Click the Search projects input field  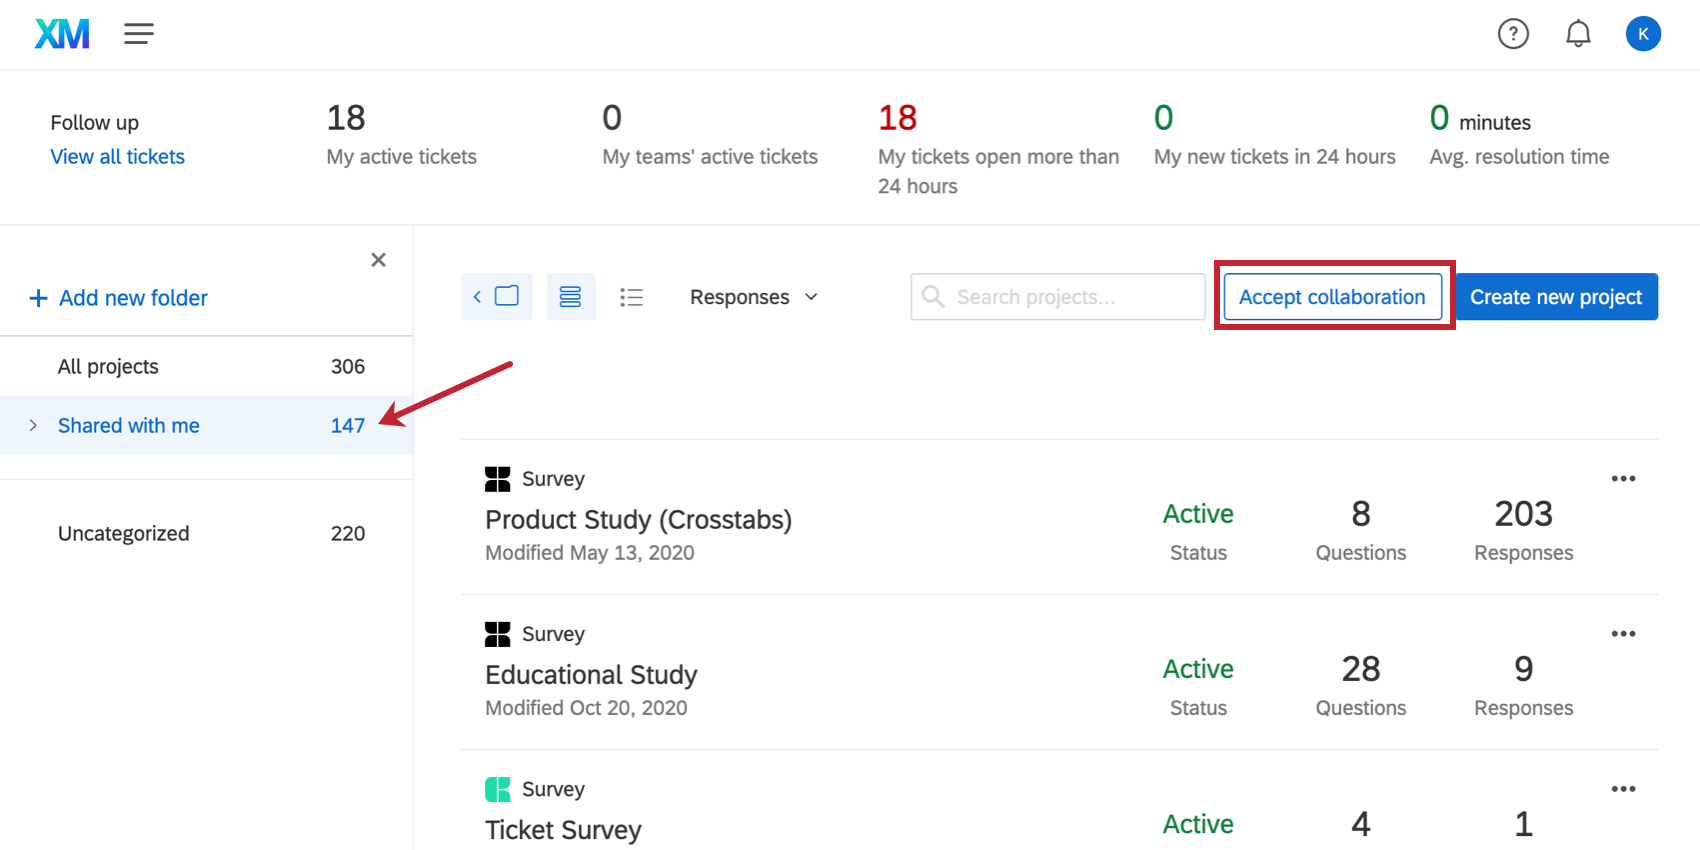(x=1070, y=297)
